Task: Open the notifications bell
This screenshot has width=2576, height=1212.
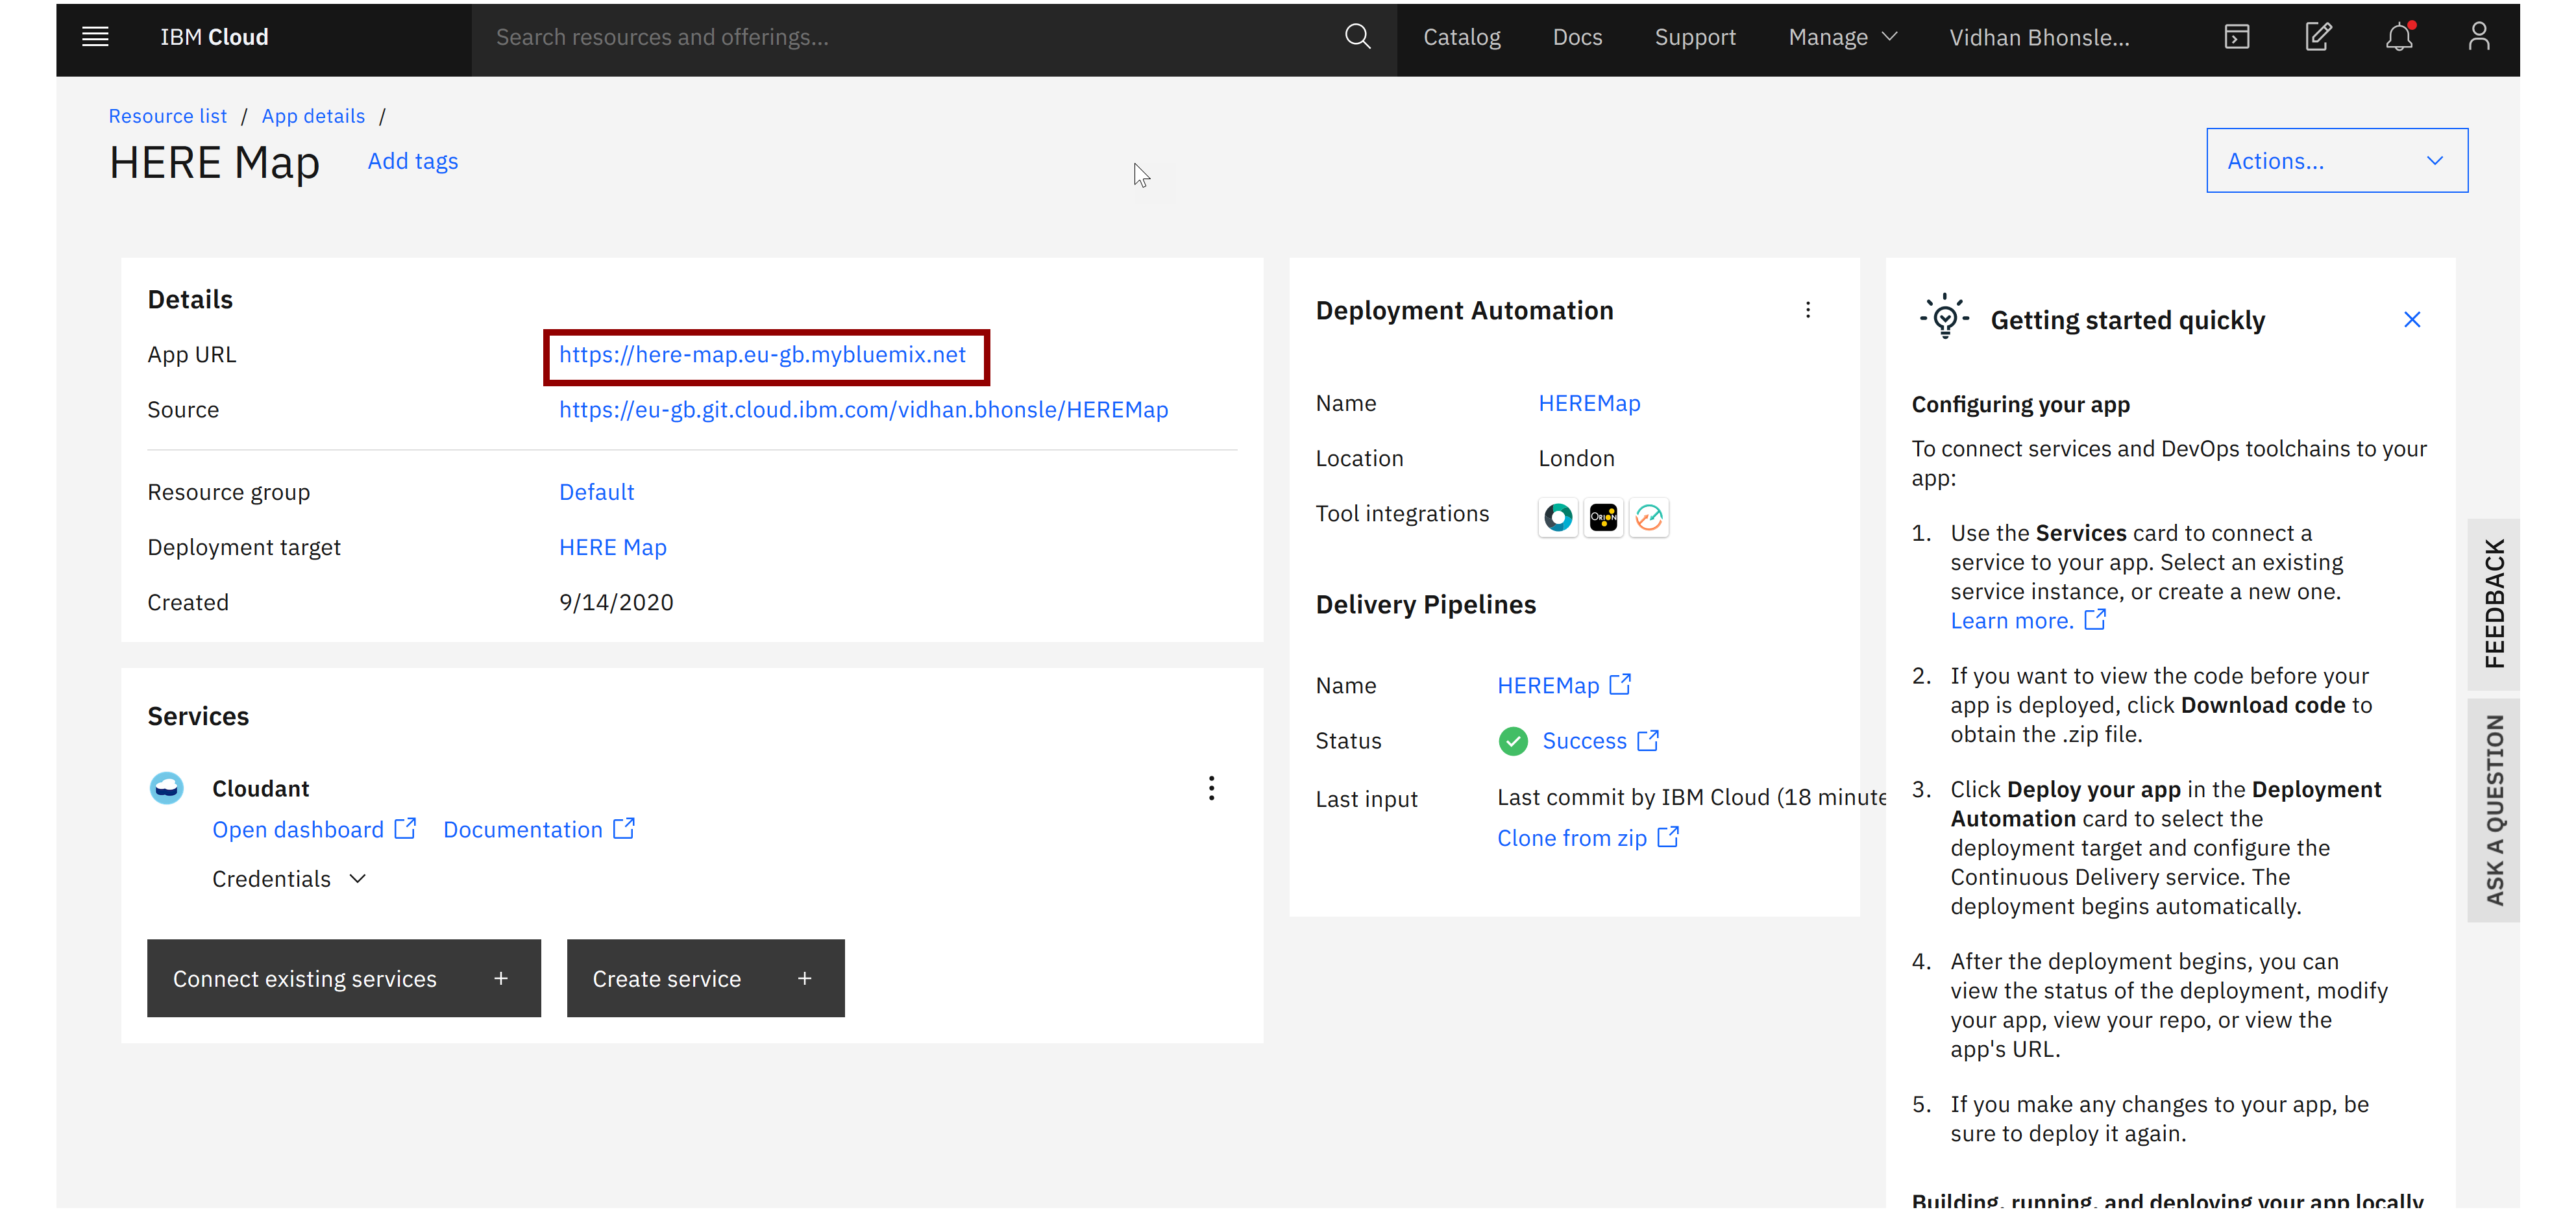Action: (2399, 37)
